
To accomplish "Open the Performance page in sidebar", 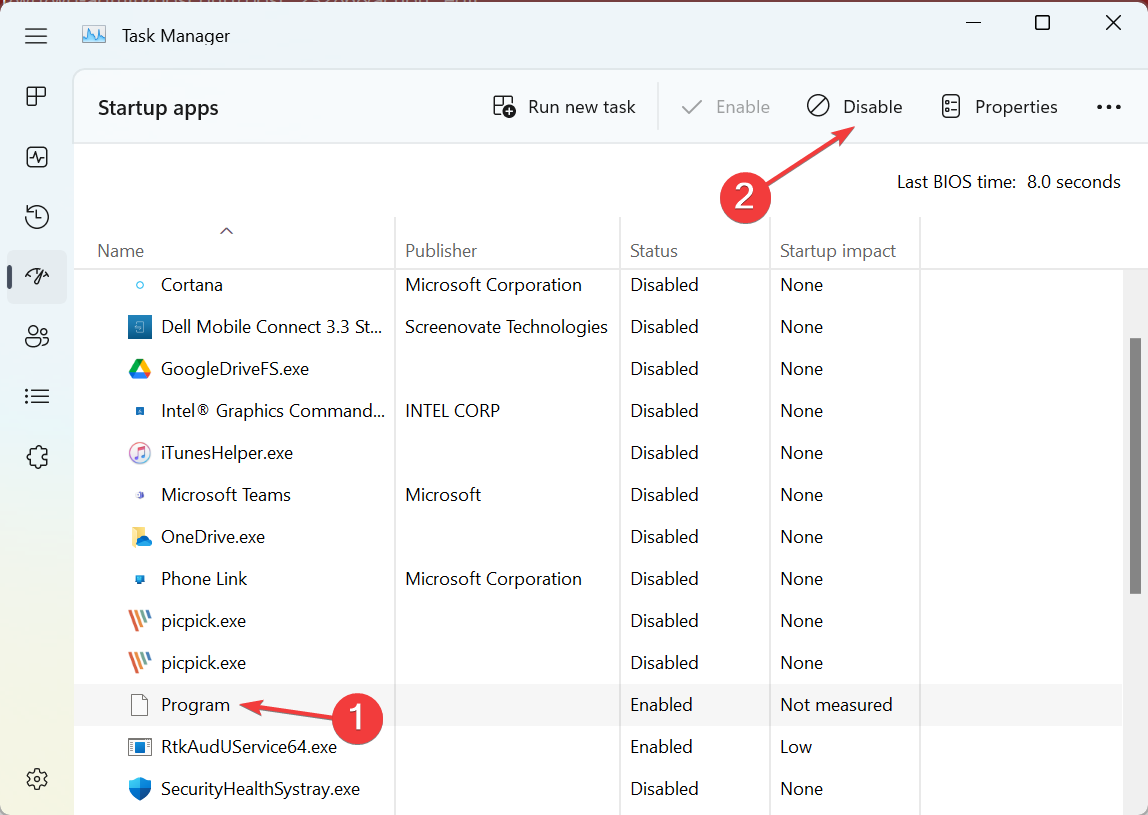I will [x=37, y=157].
